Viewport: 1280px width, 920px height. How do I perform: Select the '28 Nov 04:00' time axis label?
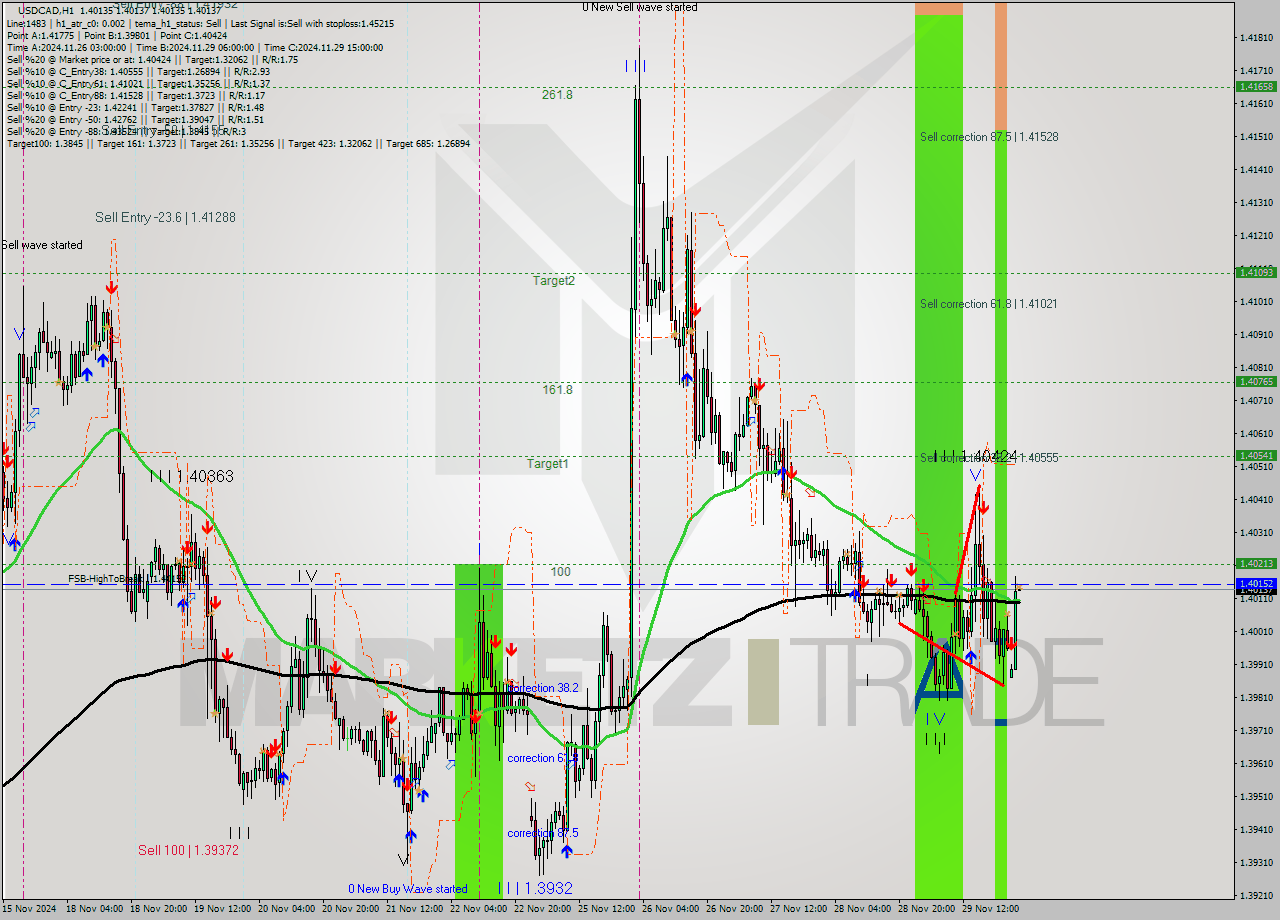tap(863, 909)
